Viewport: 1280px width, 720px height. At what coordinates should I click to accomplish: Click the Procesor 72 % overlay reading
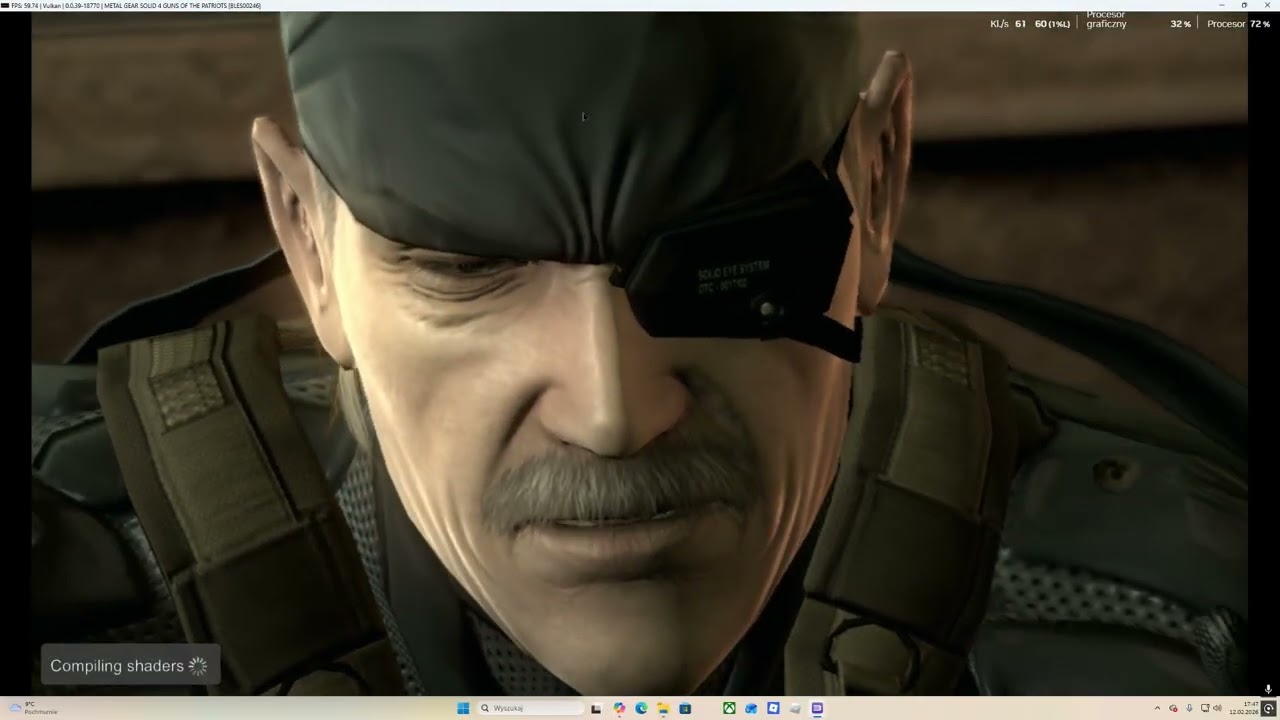click(x=1238, y=23)
